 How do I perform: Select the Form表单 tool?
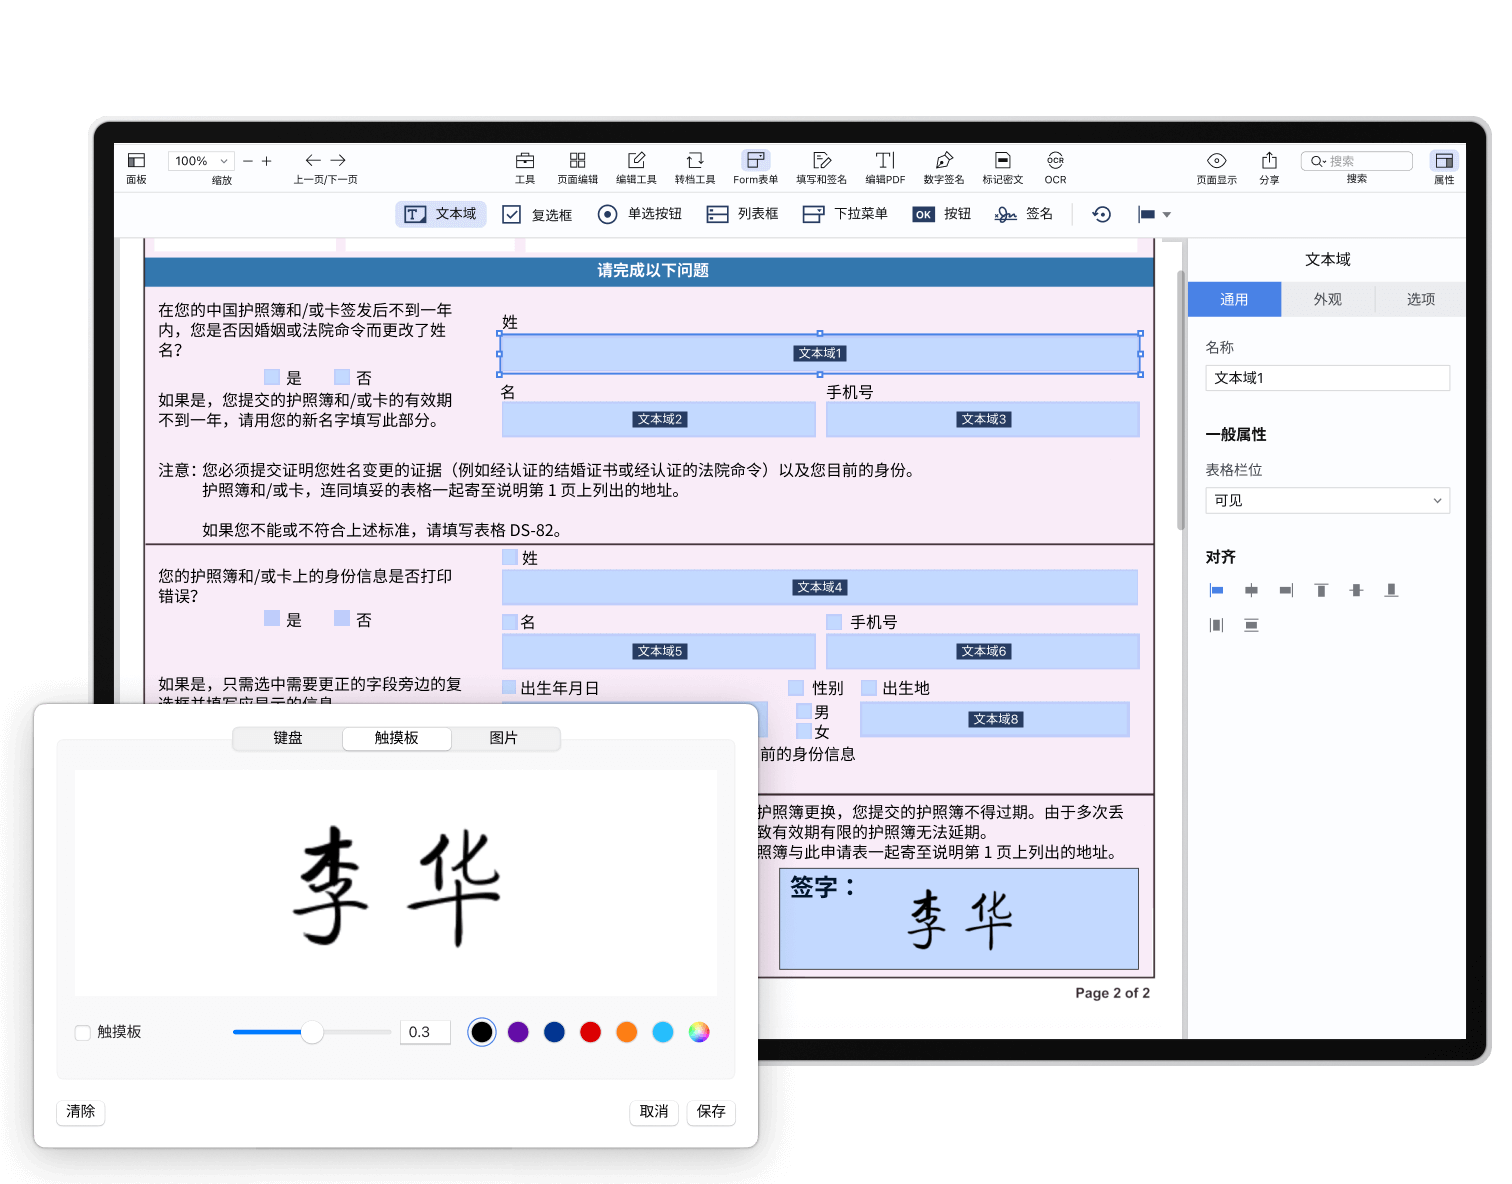coord(755,161)
